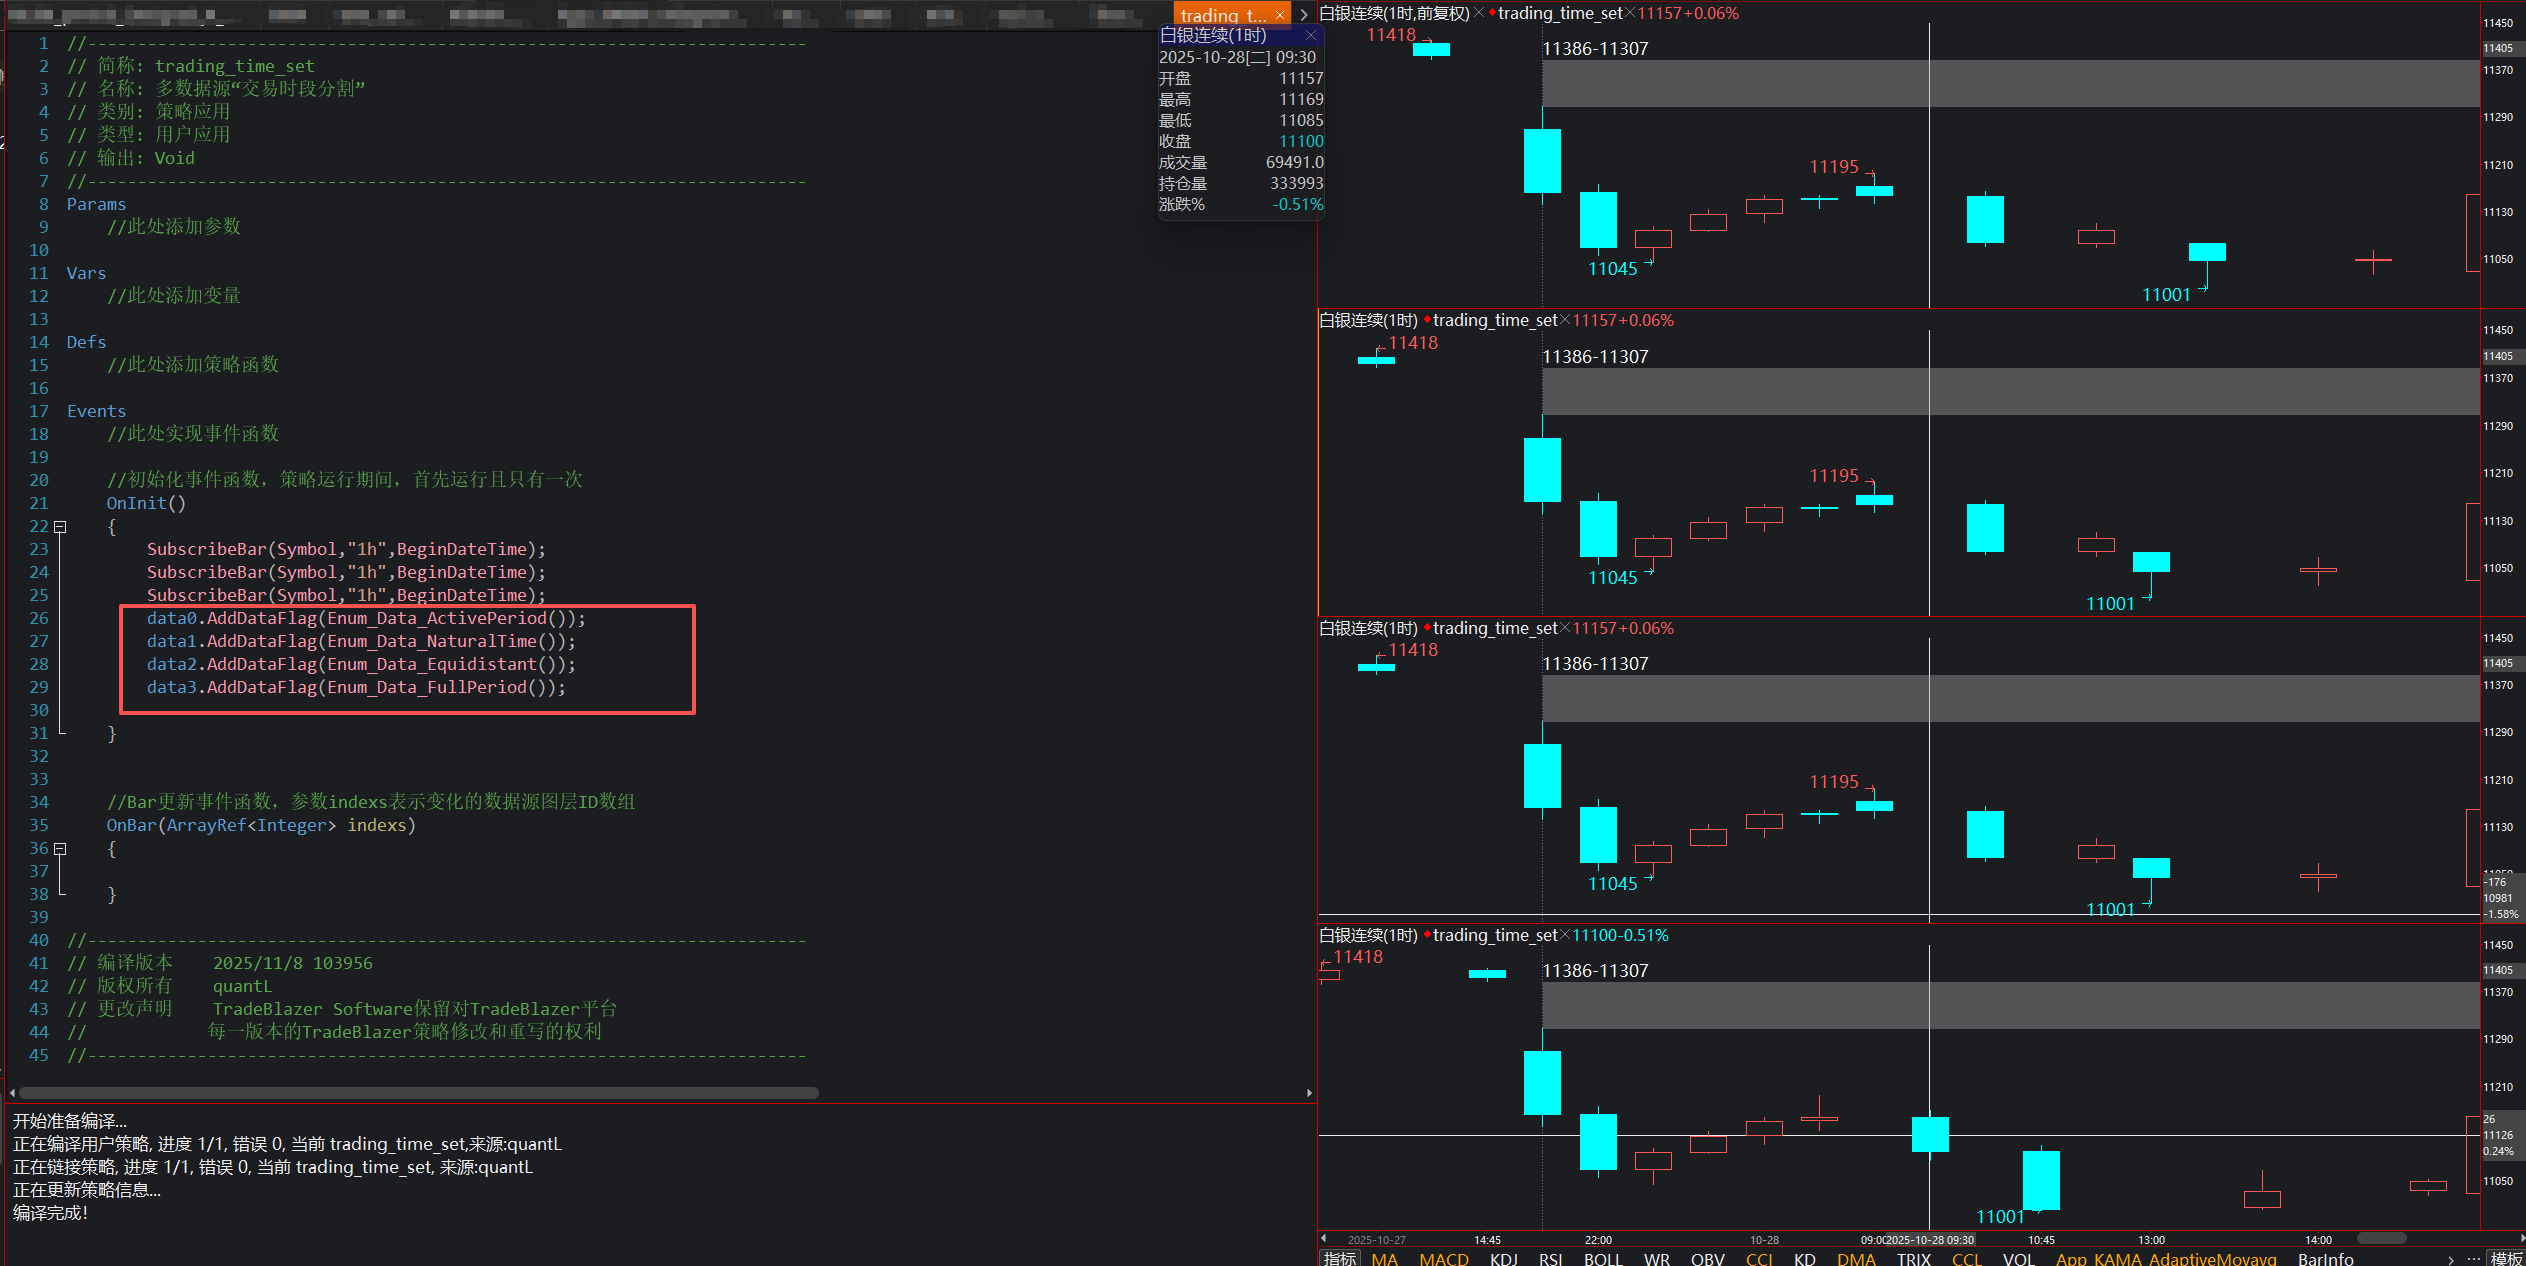Open the 模板 template menu
The height and width of the screenshot is (1266, 2526).
tap(2506, 1259)
